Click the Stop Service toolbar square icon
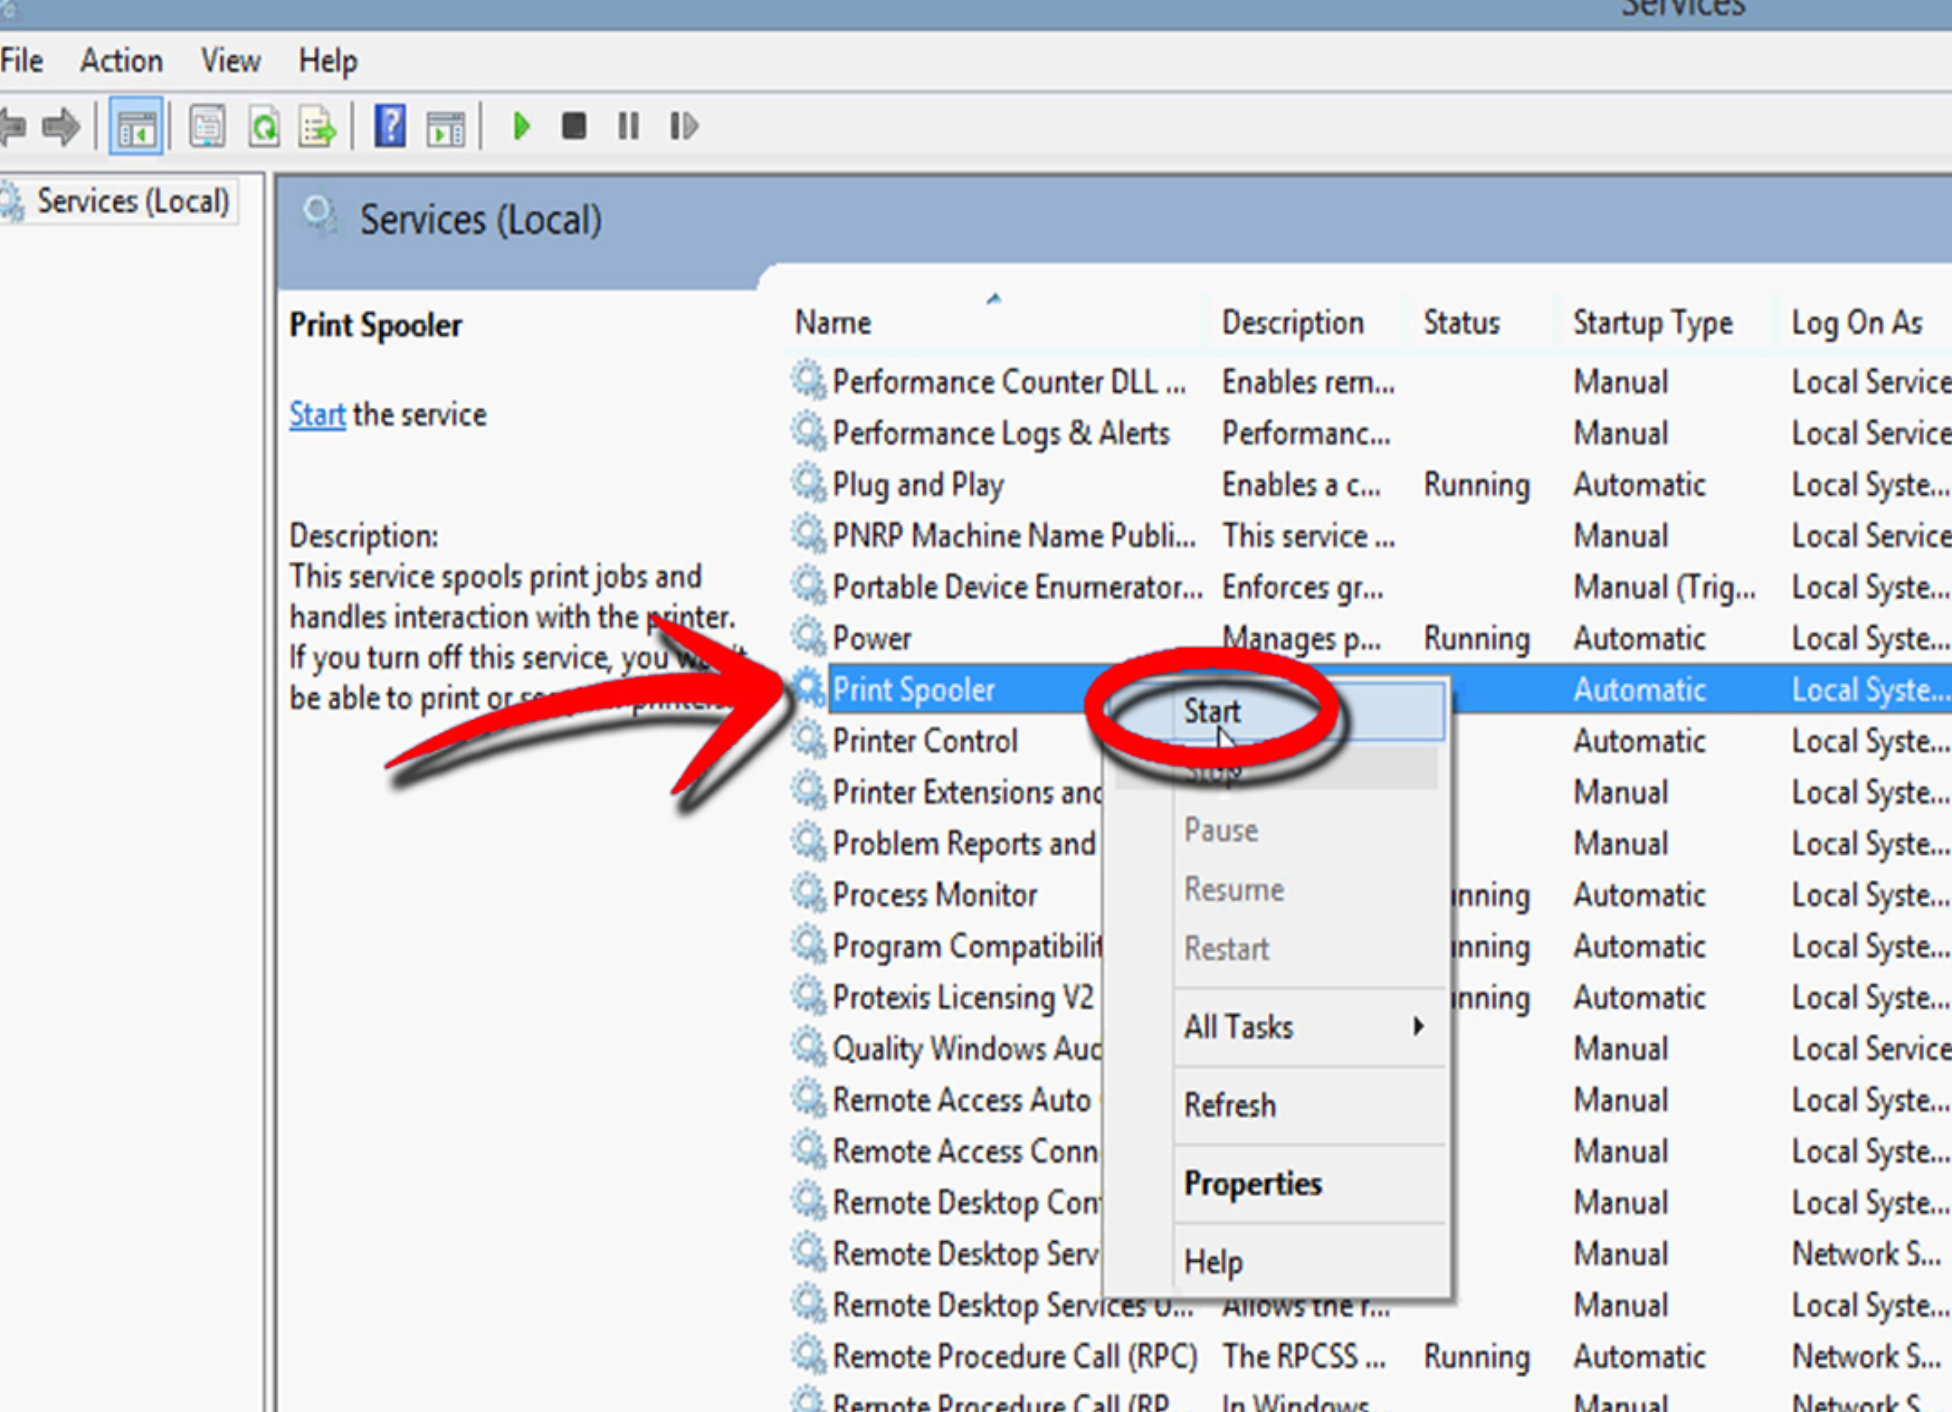1952x1412 pixels. pyautogui.click(x=574, y=127)
